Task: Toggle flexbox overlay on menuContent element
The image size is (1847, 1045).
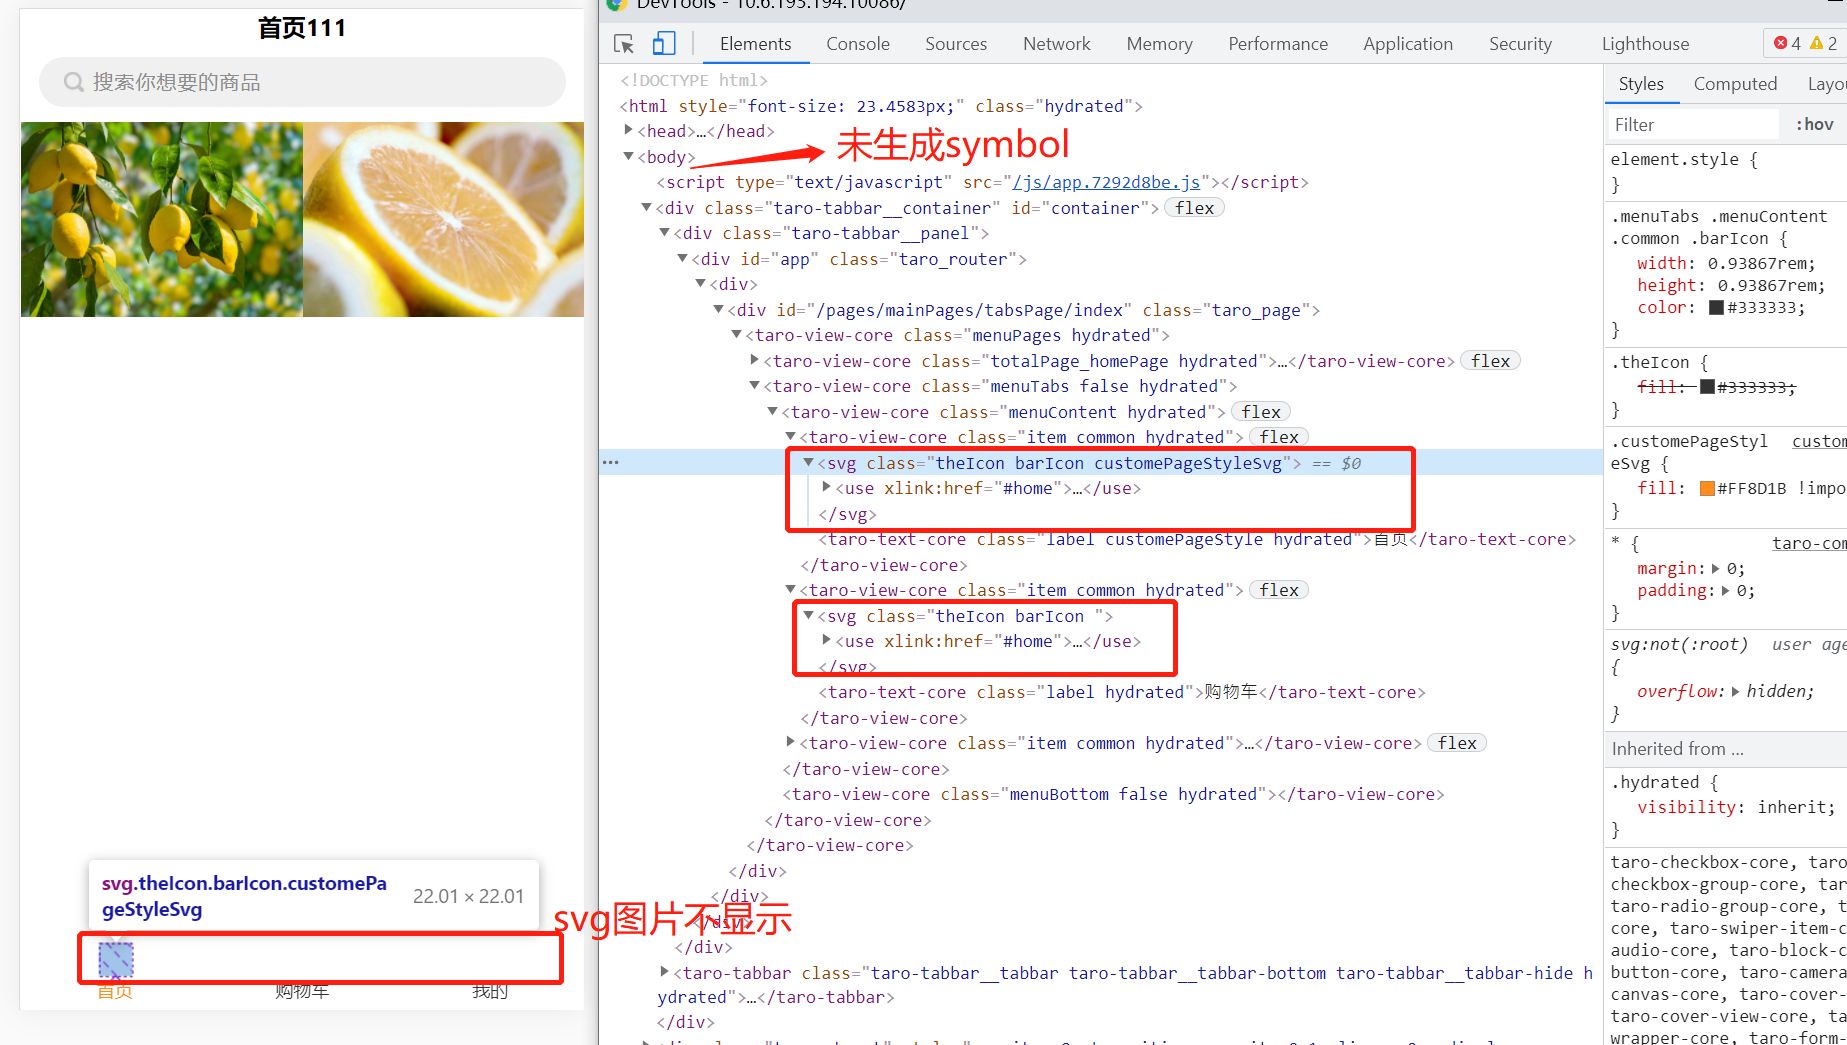Action: 1260,411
